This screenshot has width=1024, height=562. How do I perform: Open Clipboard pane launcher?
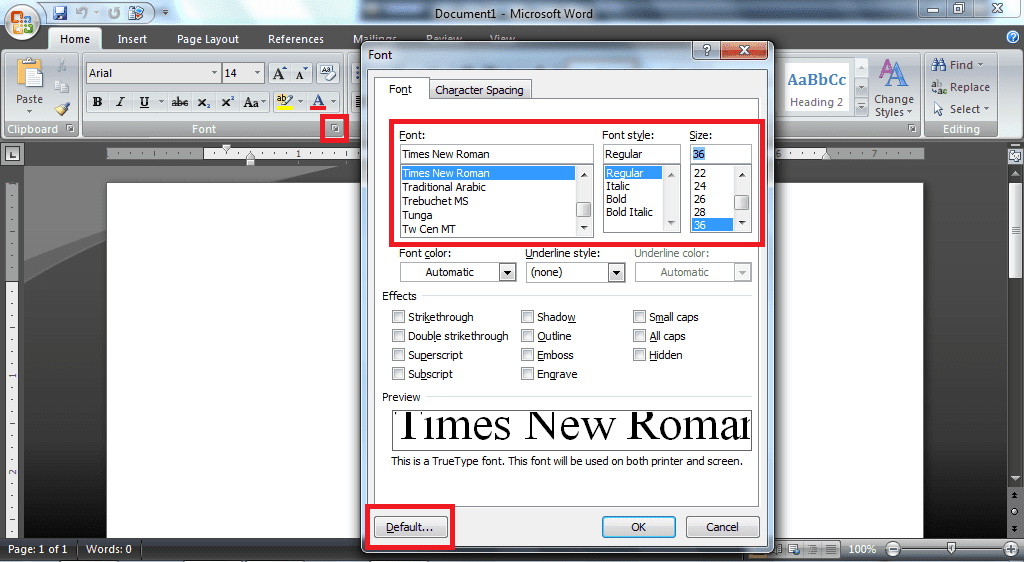point(70,129)
